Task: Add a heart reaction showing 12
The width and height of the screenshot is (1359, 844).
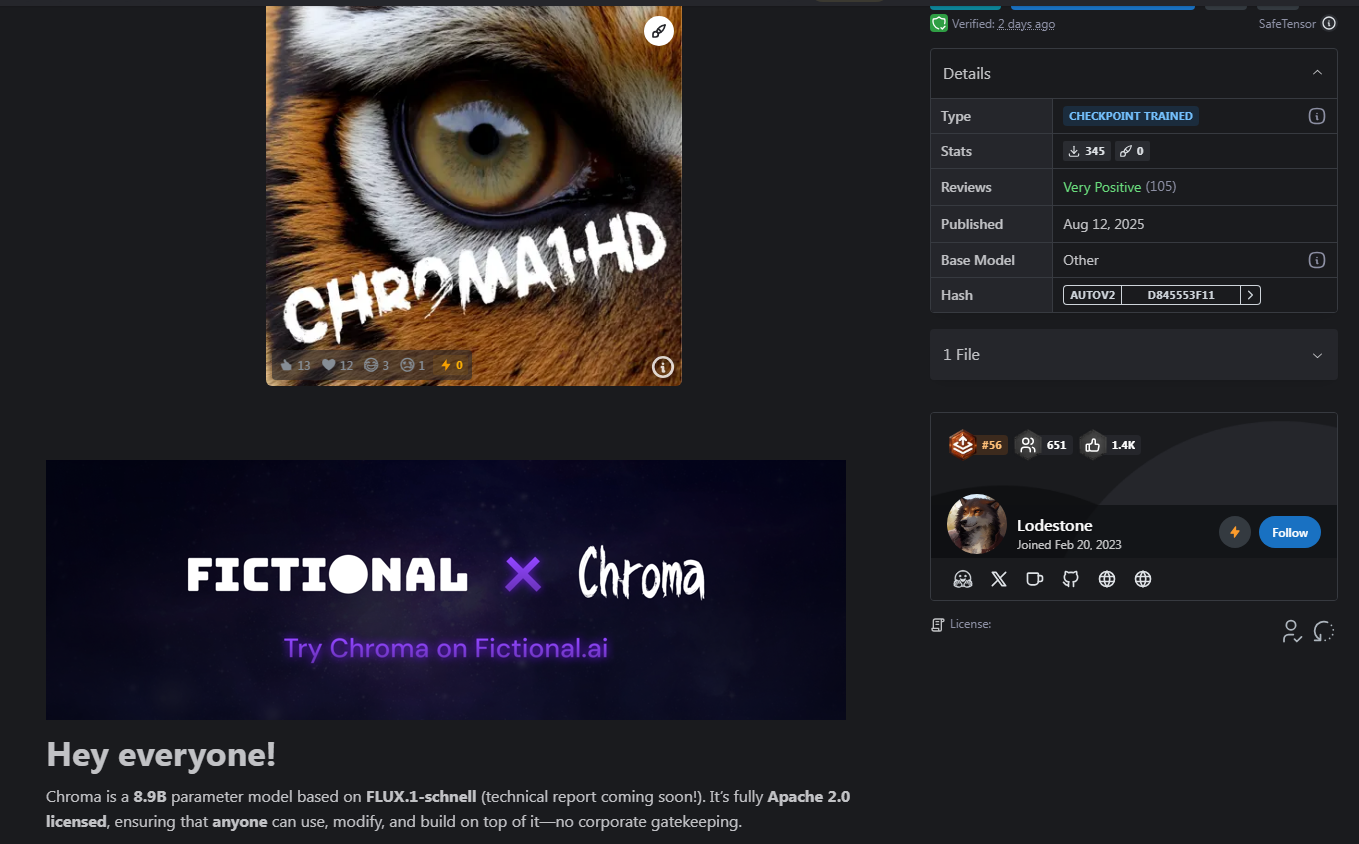Action: 337,365
